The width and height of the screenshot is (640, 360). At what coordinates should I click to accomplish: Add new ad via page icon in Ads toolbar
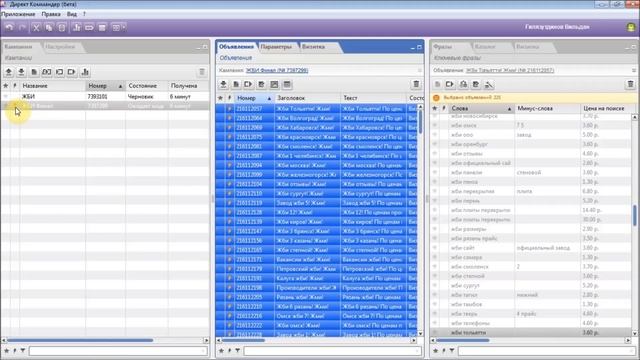236,84
